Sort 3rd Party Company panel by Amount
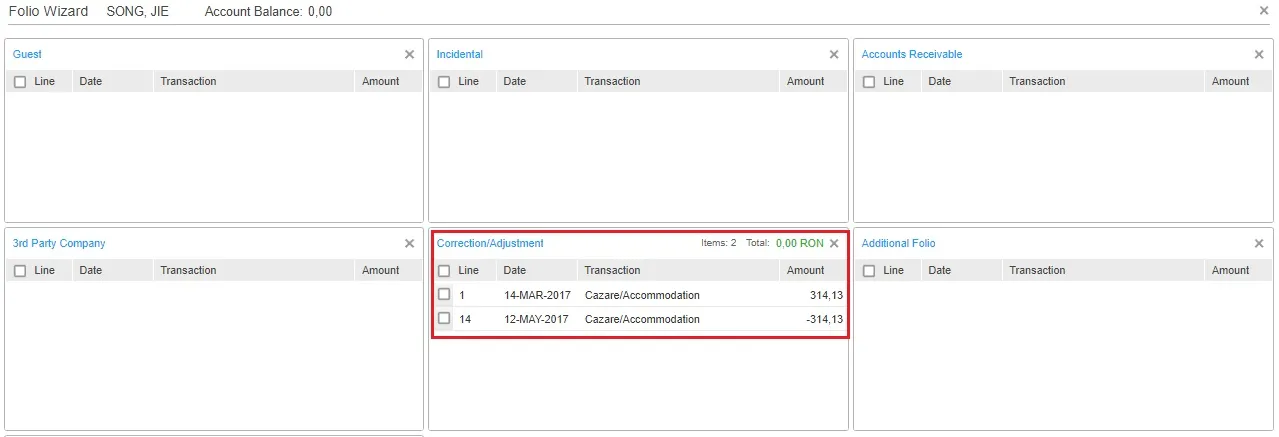Image resolution: width=1279 pixels, height=437 pixels. tap(381, 271)
